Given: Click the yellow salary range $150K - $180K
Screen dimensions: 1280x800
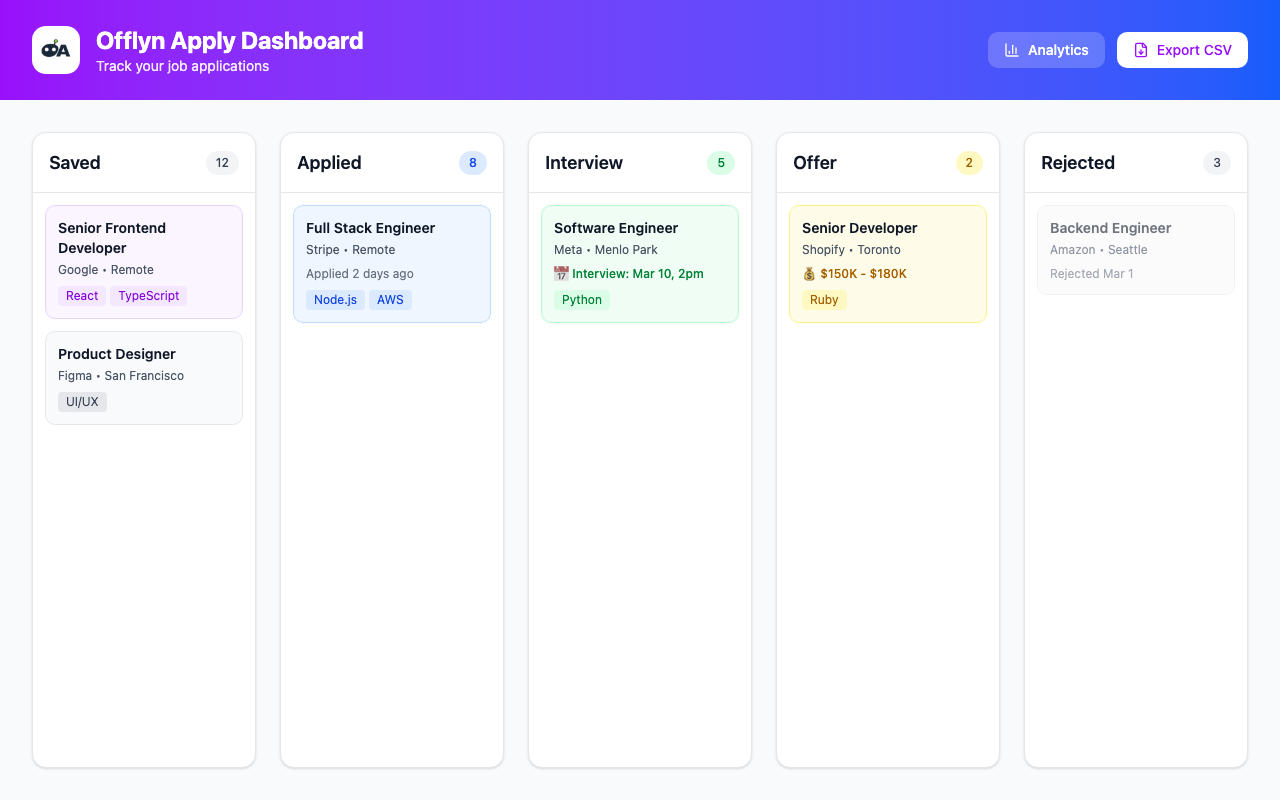Looking at the screenshot, I should (x=864, y=273).
